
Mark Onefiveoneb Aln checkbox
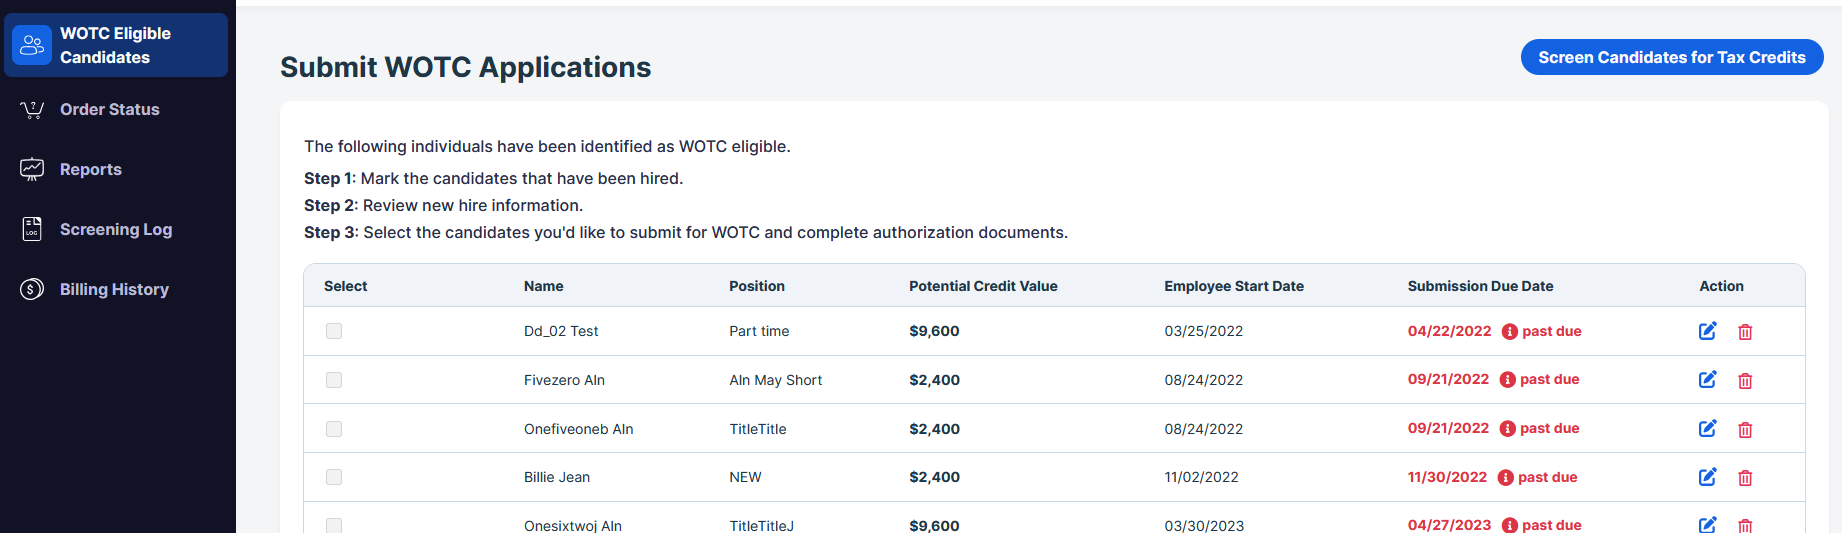tap(334, 429)
